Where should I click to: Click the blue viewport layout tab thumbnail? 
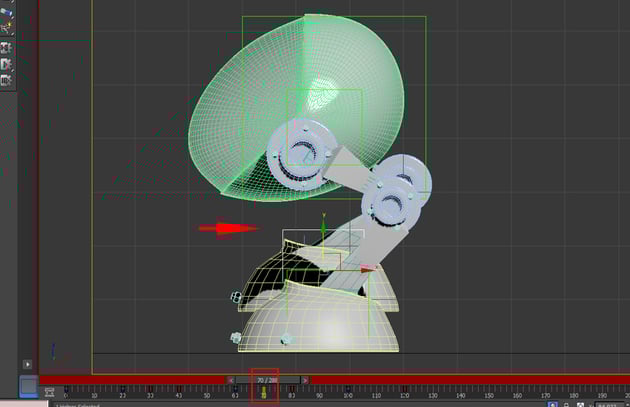point(29,386)
